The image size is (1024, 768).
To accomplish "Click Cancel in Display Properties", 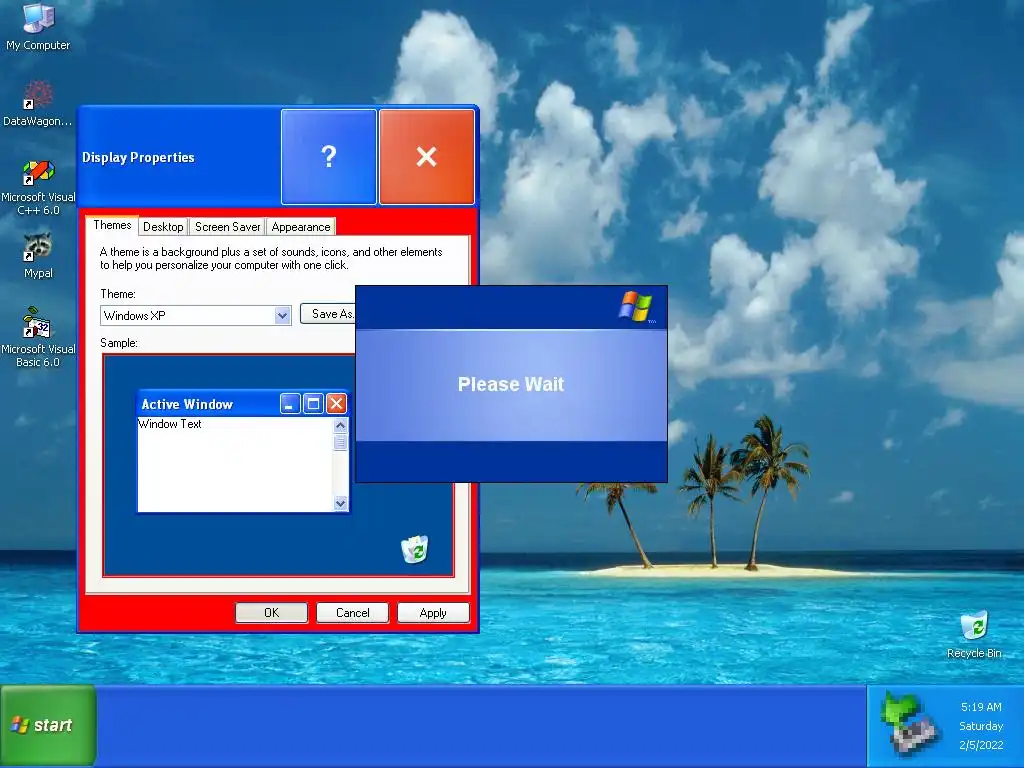I will (x=353, y=613).
